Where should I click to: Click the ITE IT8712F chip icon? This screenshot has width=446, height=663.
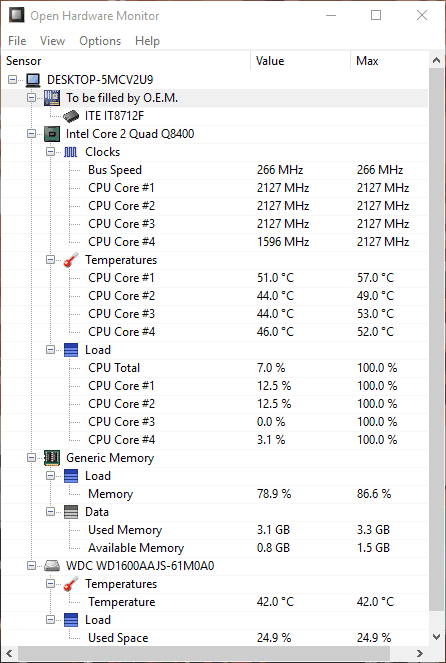[x=71, y=116]
